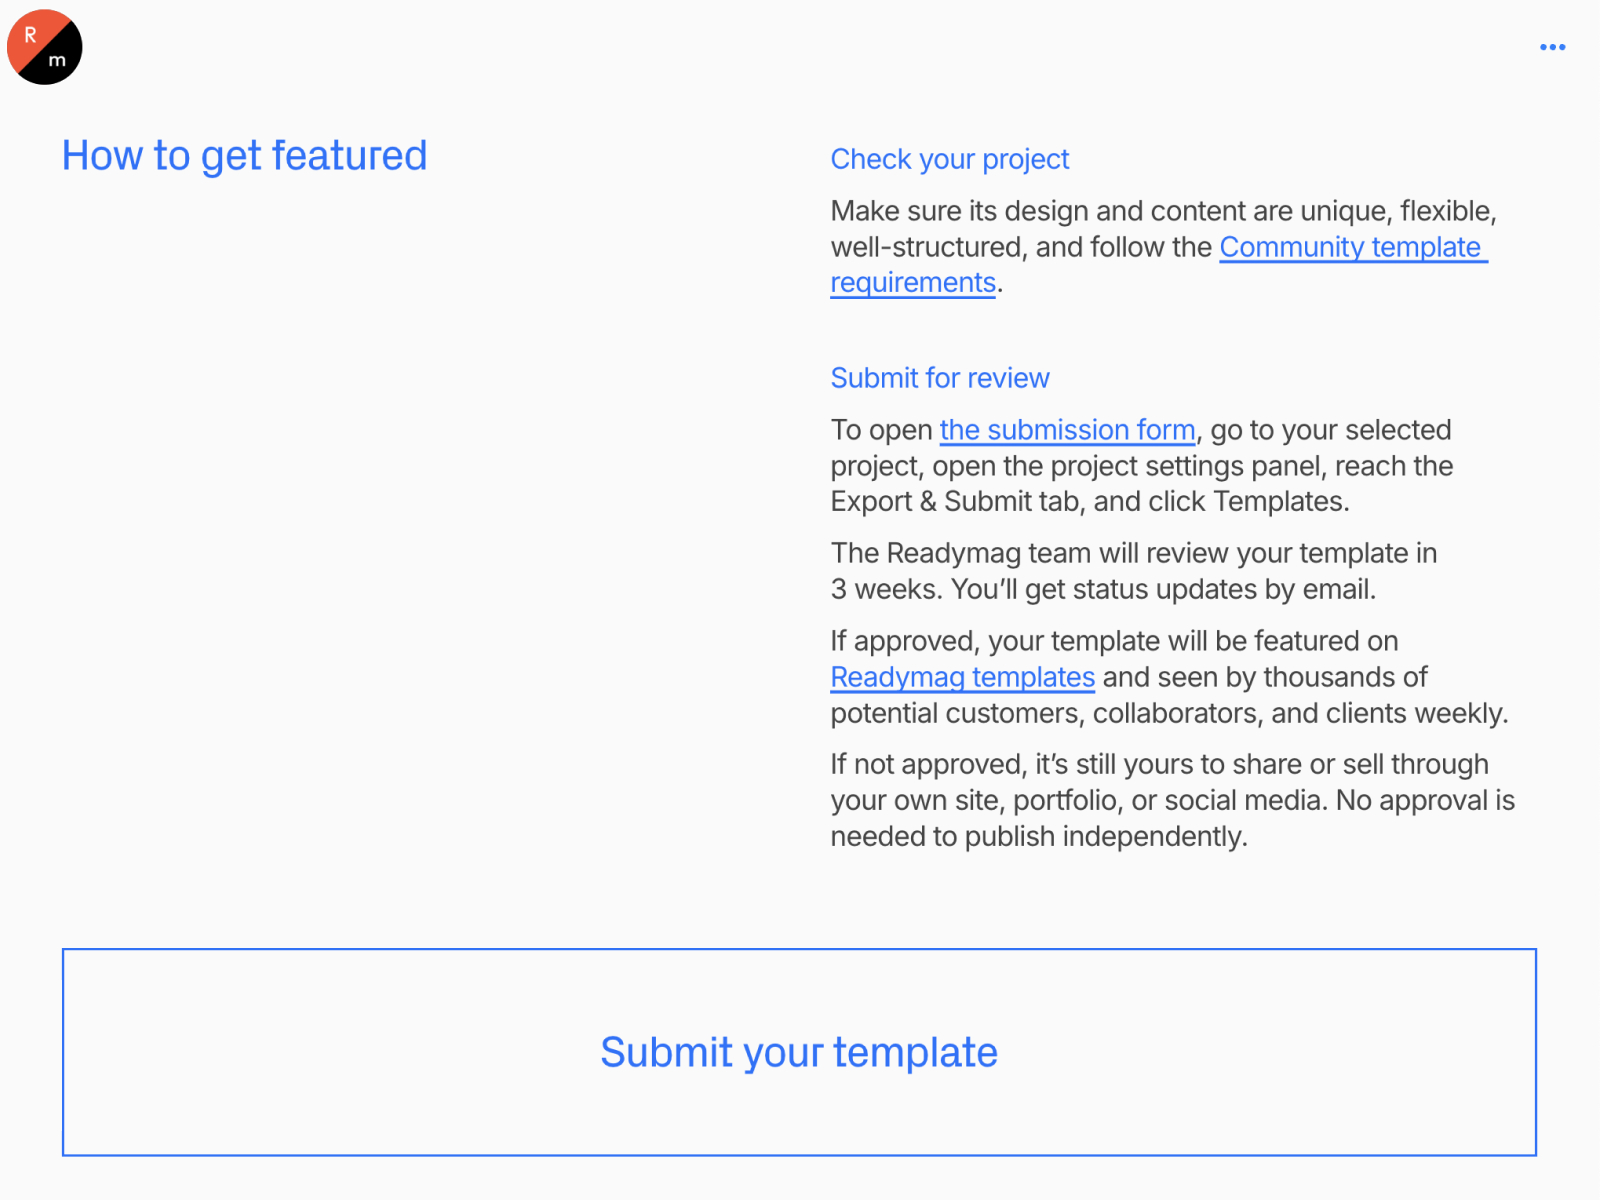
Task: Click the Readymag R/m logo
Action: [44, 47]
